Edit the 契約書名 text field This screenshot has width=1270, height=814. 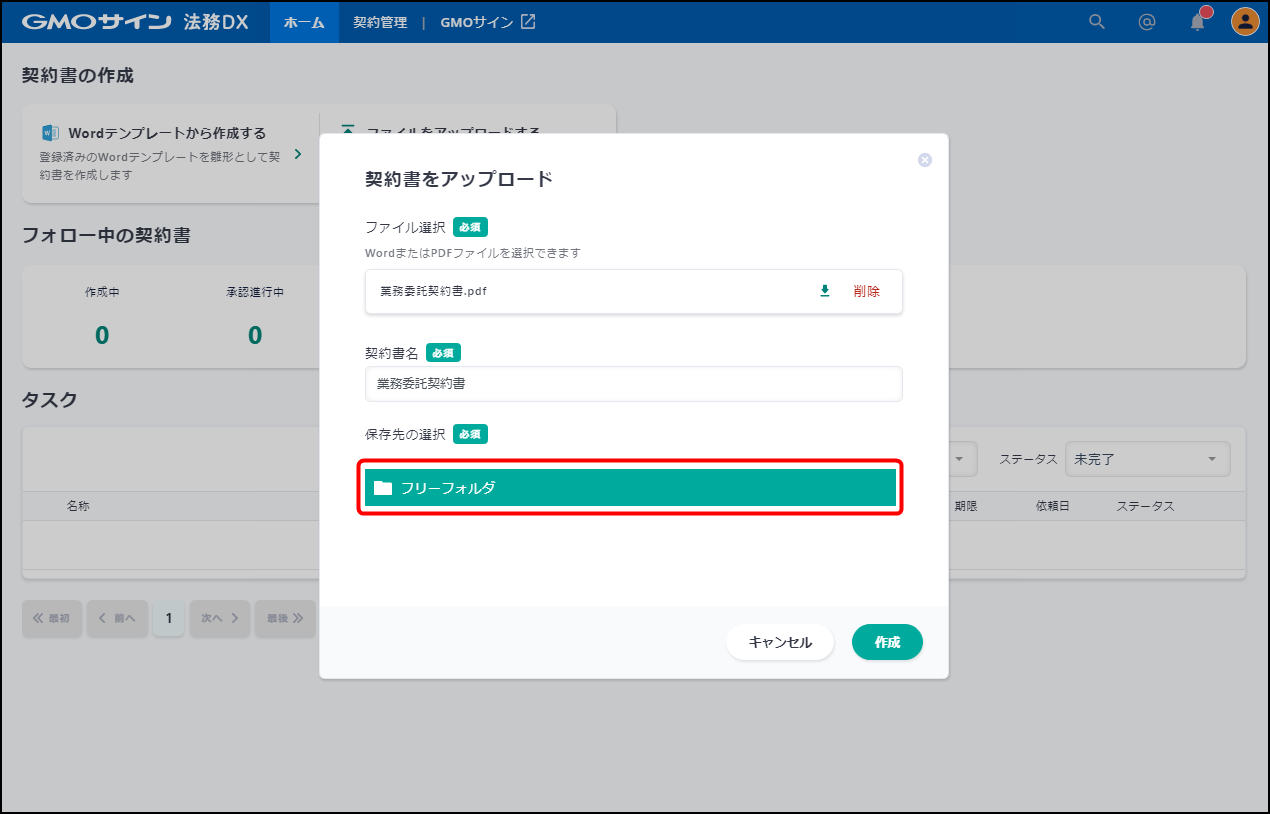click(633, 384)
